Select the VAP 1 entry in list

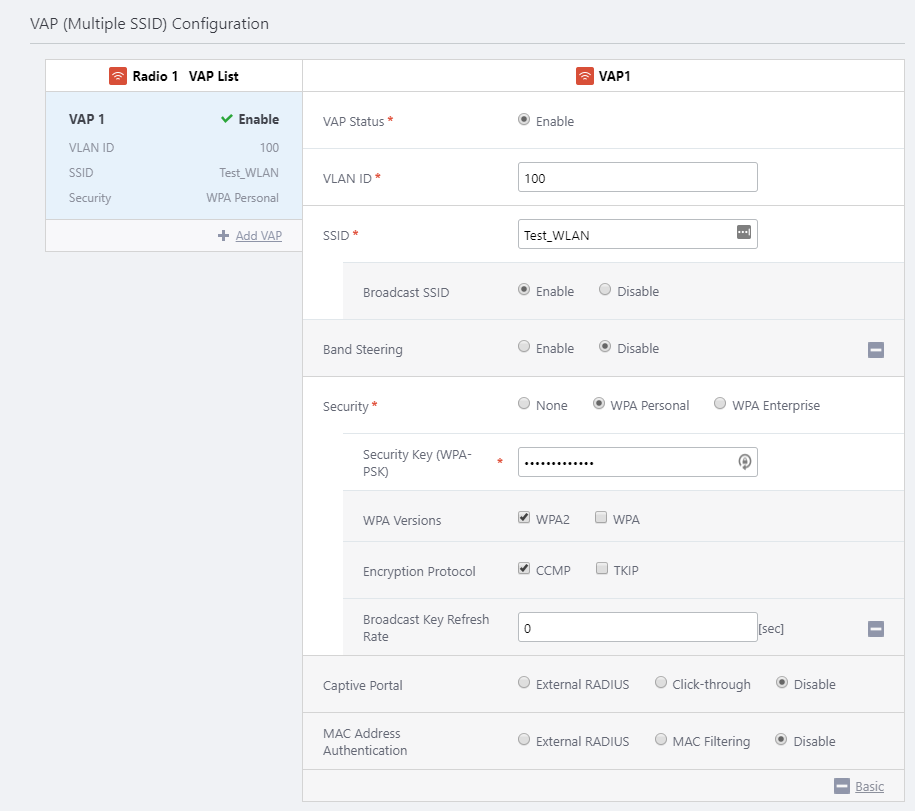point(174,157)
